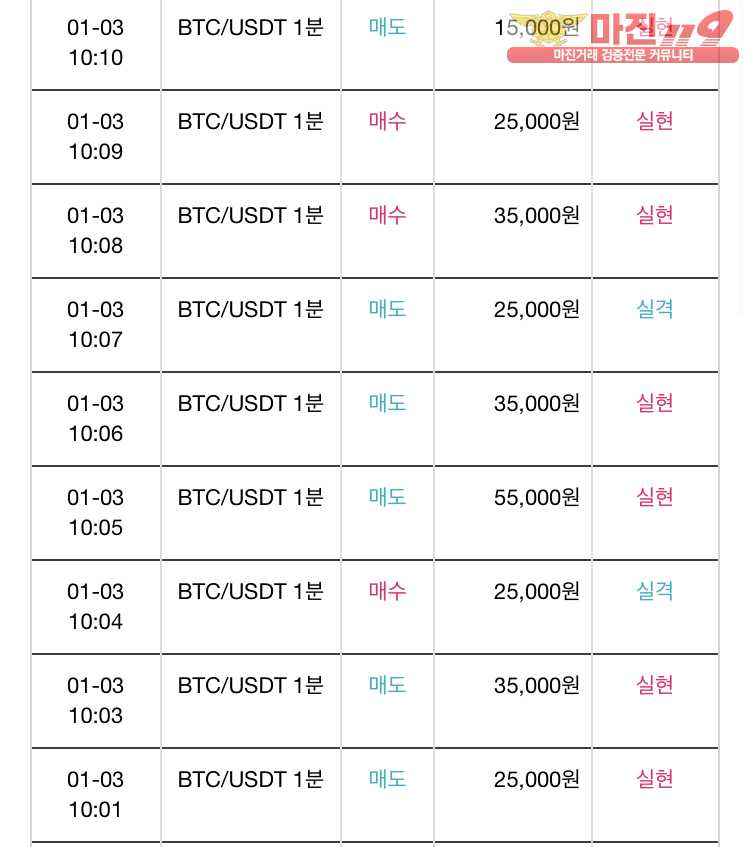The image size is (750, 847).
Task: Click 실현 status in 10:01 row
Action: [655, 779]
